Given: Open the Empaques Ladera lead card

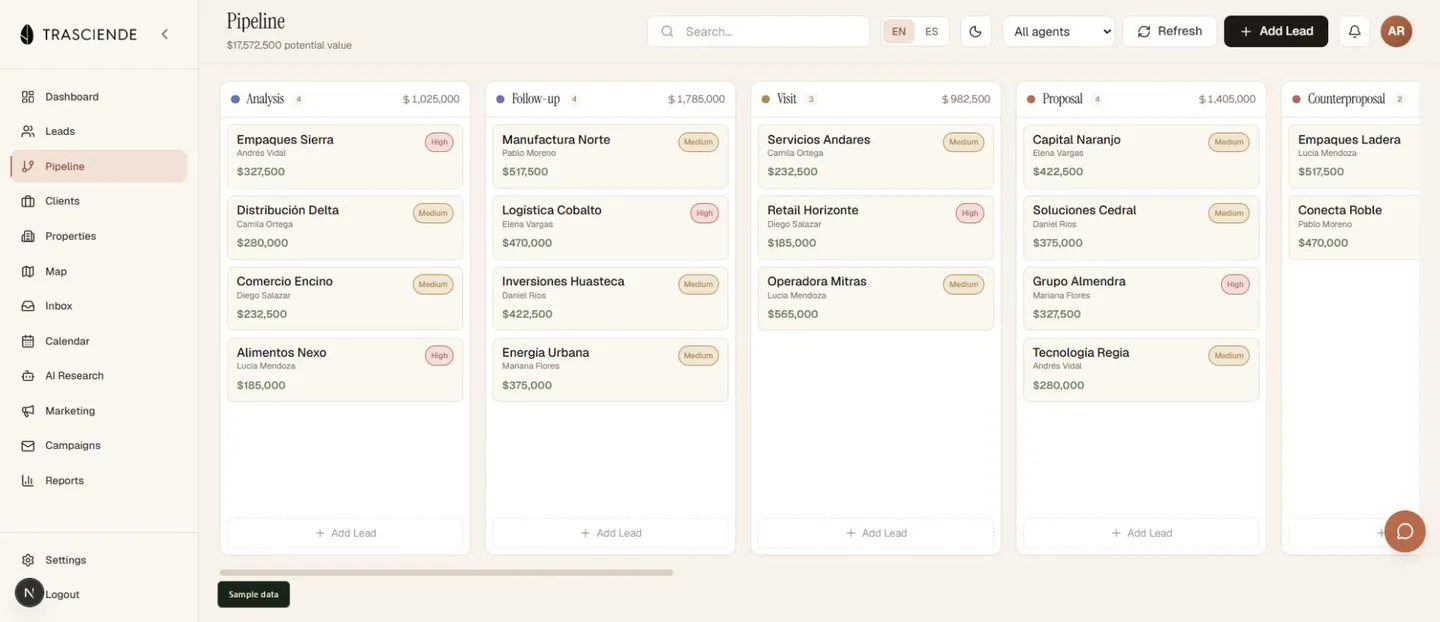Looking at the screenshot, I should pos(1355,156).
